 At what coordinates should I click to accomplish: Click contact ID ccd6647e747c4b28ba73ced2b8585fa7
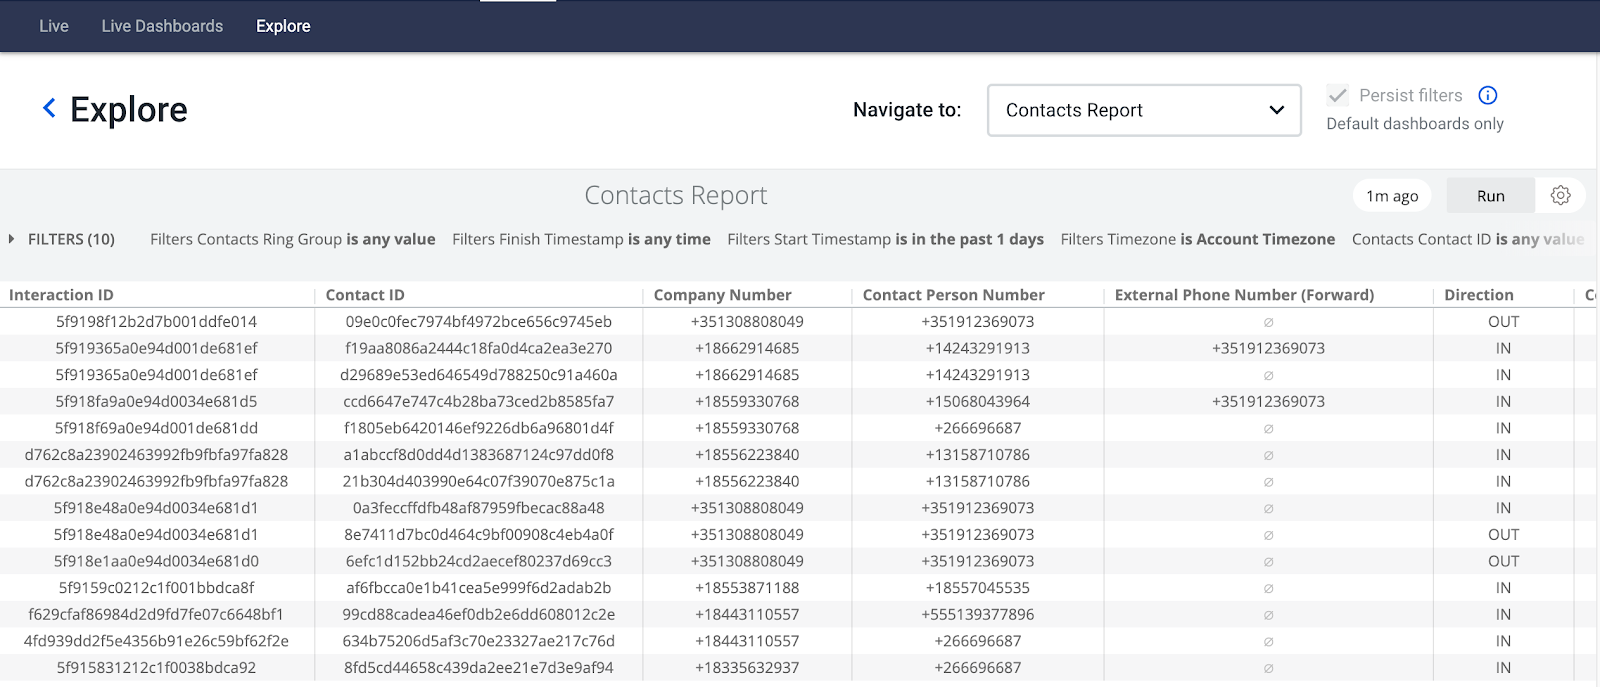478,401
